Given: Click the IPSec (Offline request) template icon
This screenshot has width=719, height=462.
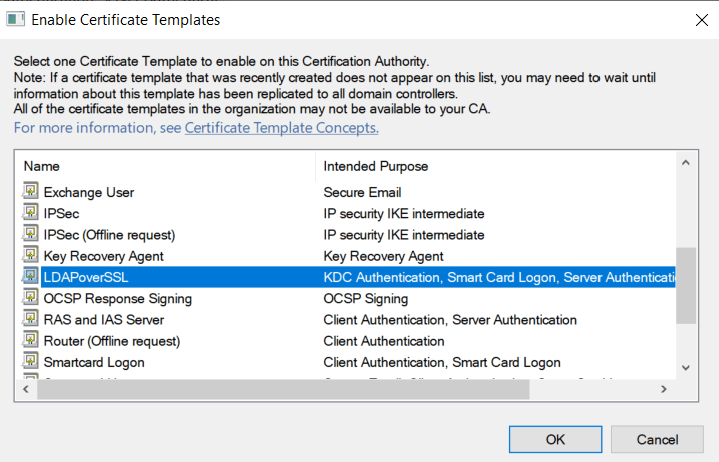Looking at the screenshot, I should coord(31,235).
